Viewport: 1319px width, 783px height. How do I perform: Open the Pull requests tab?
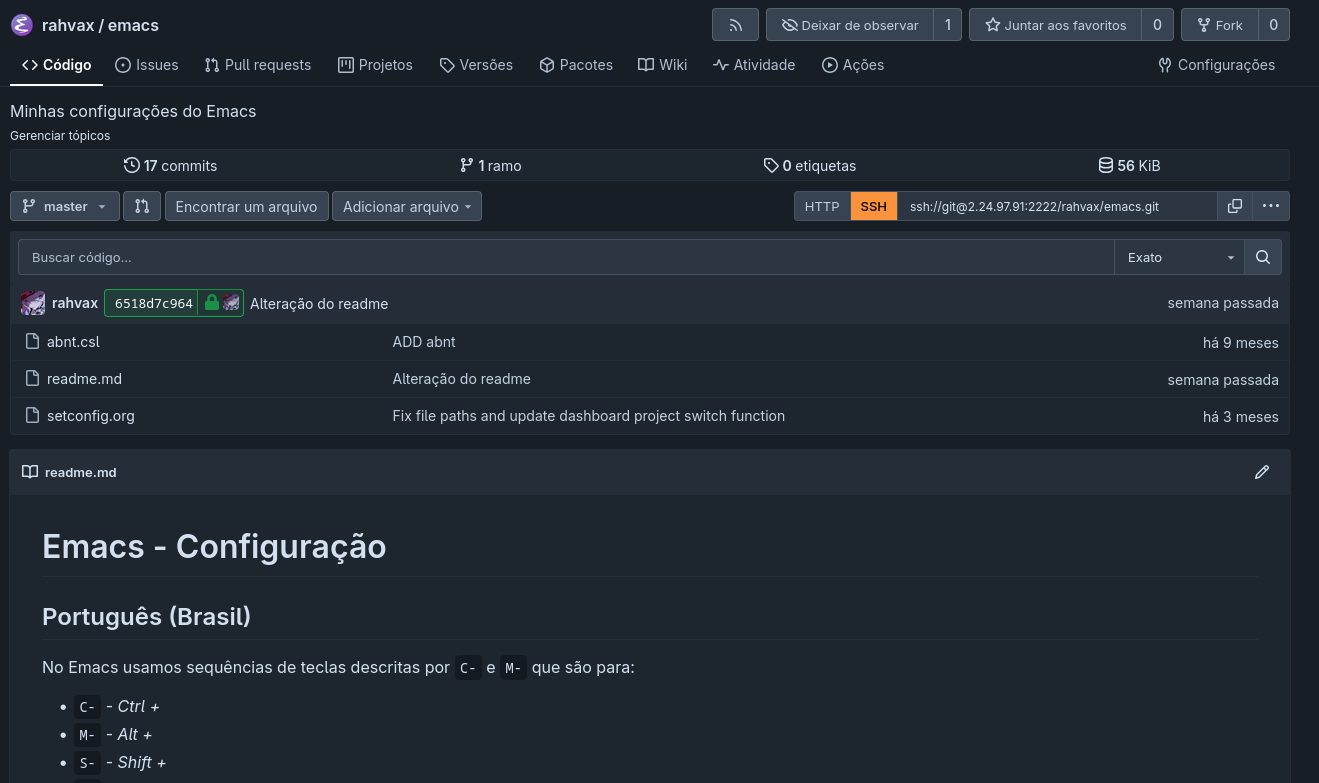click(x=258, y=65)
